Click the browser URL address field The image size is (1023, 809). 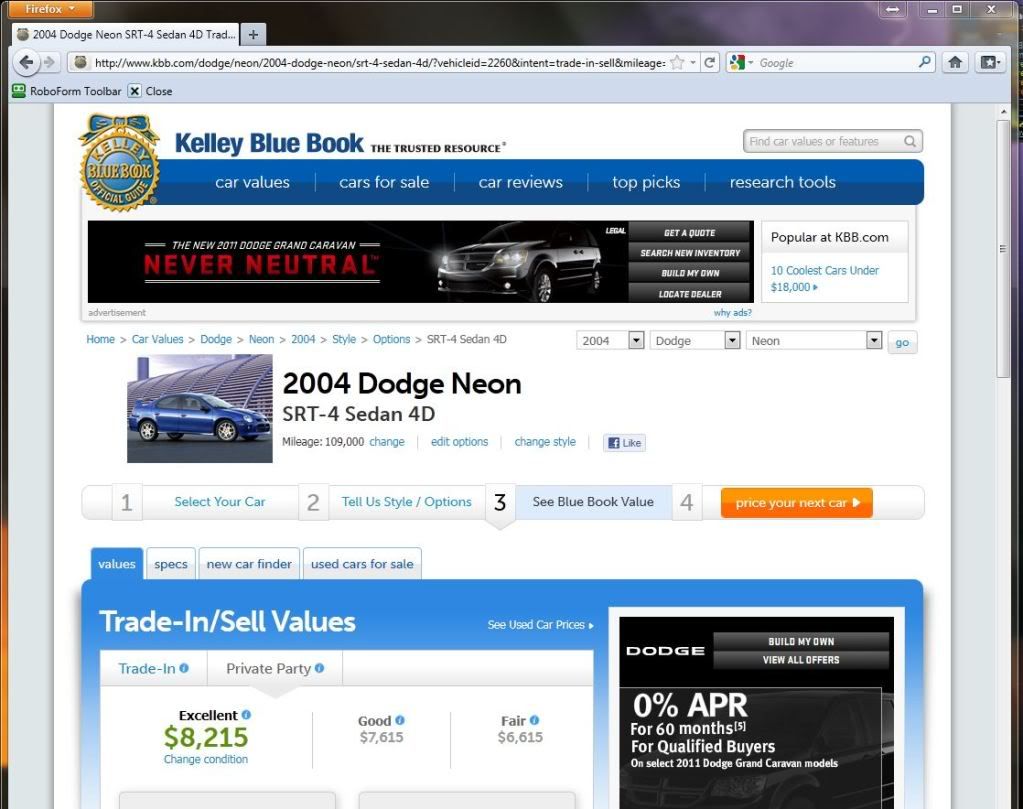click(380, 63)
